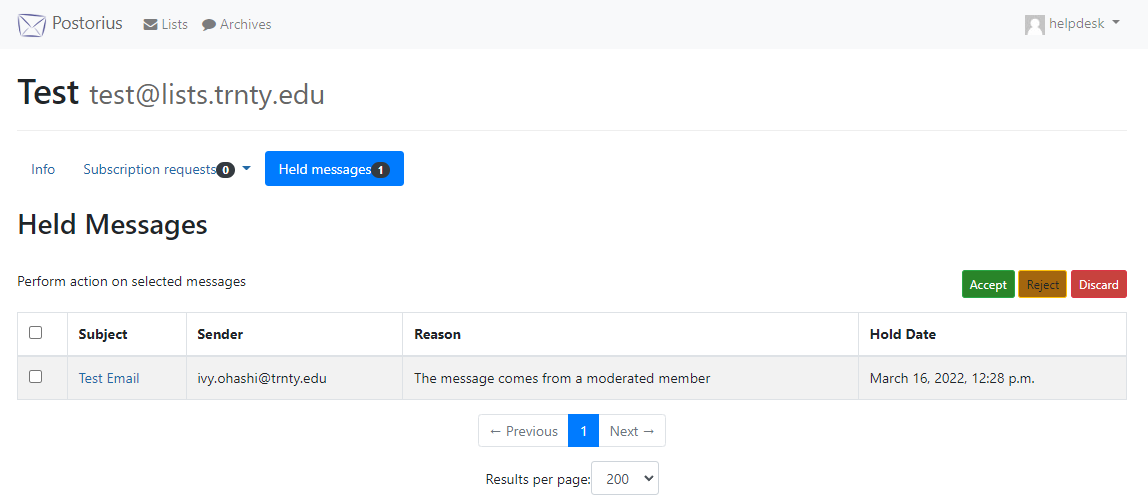Click the Lists envelope icon in navbar
The width and height of the screenshot is (1148, 497).
150,25
